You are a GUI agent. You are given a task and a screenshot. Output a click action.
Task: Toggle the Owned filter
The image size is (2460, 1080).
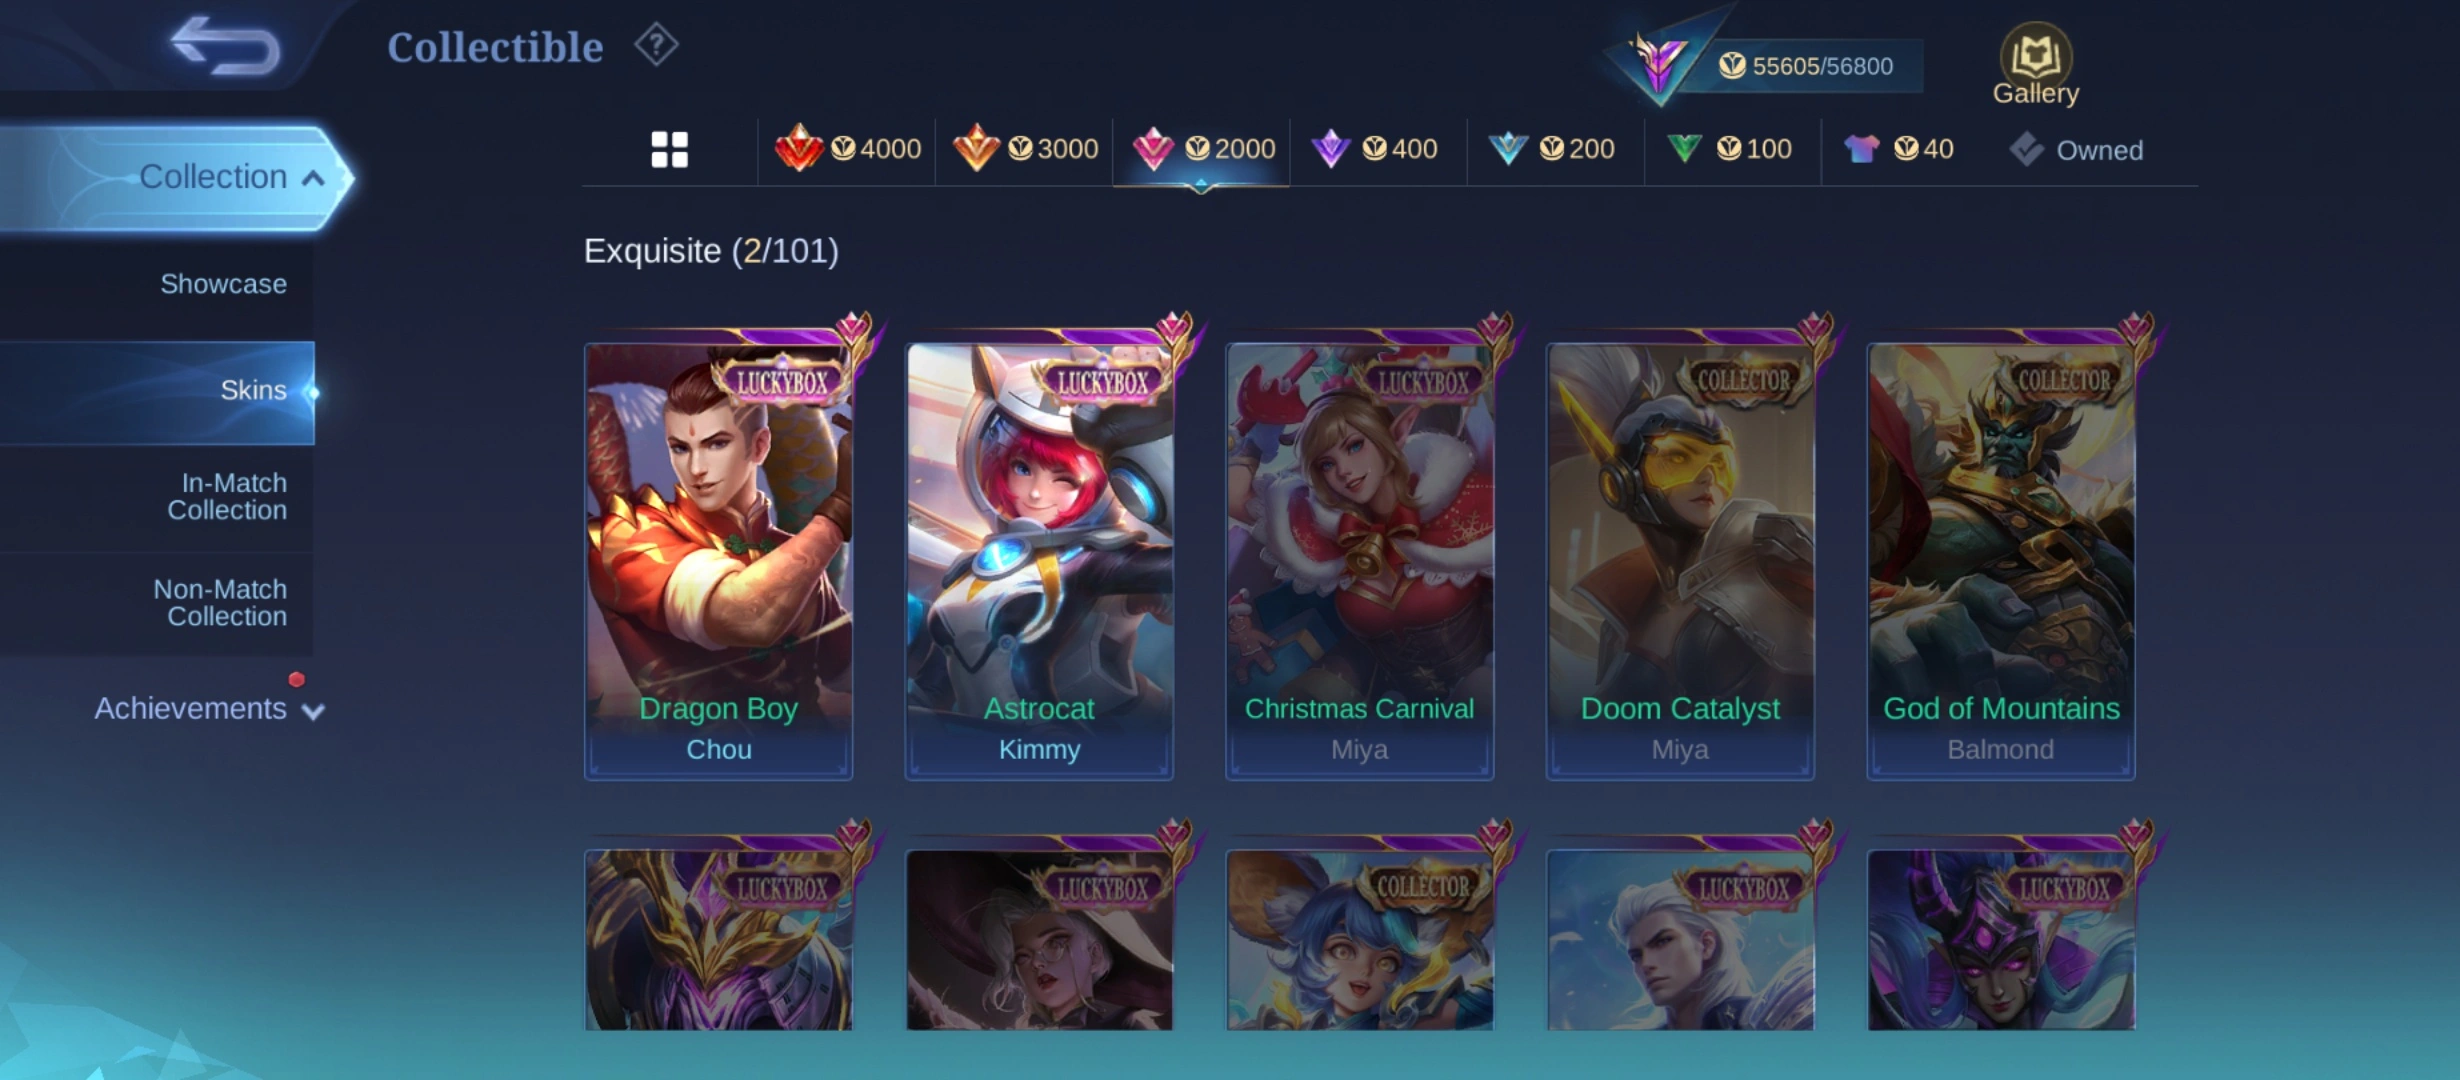point(2076,150)
